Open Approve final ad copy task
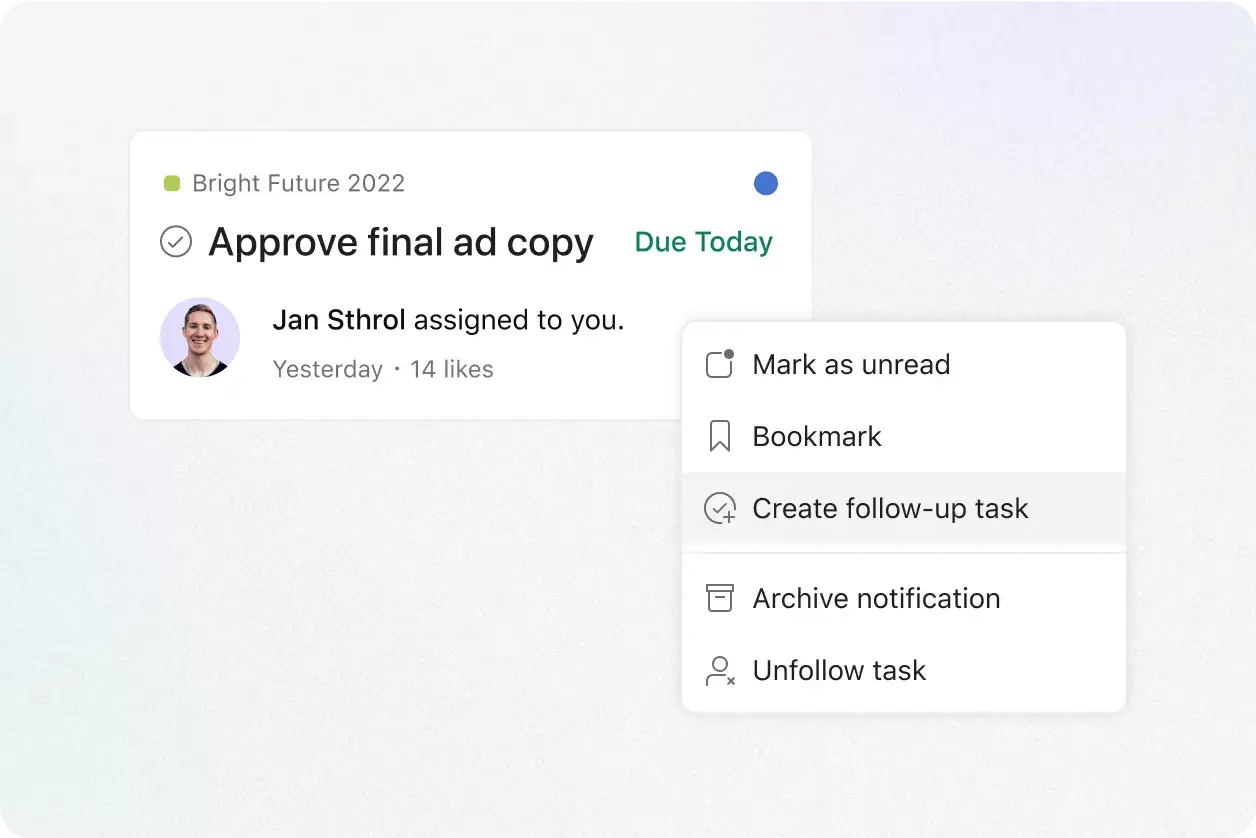Image resolution: width=1256 pixels, height=838 pixels. point(401,243)
